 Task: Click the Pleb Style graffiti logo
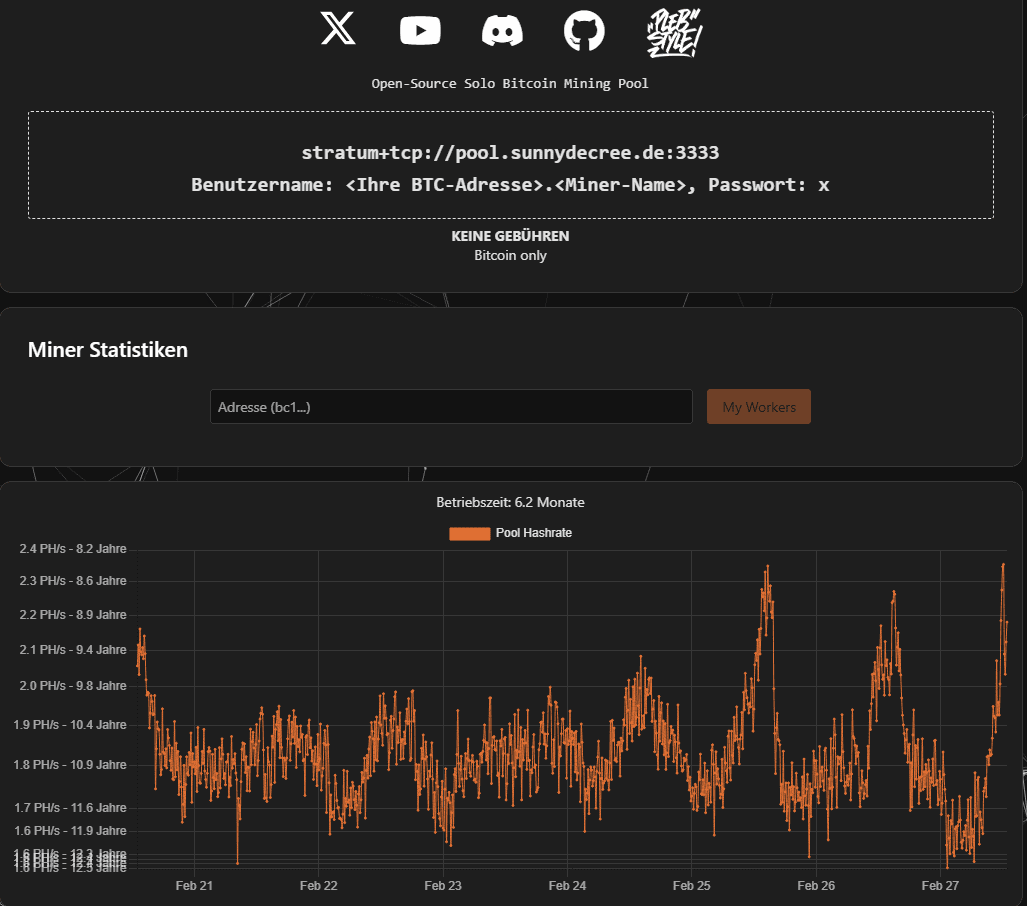click(x=674, y=31)
